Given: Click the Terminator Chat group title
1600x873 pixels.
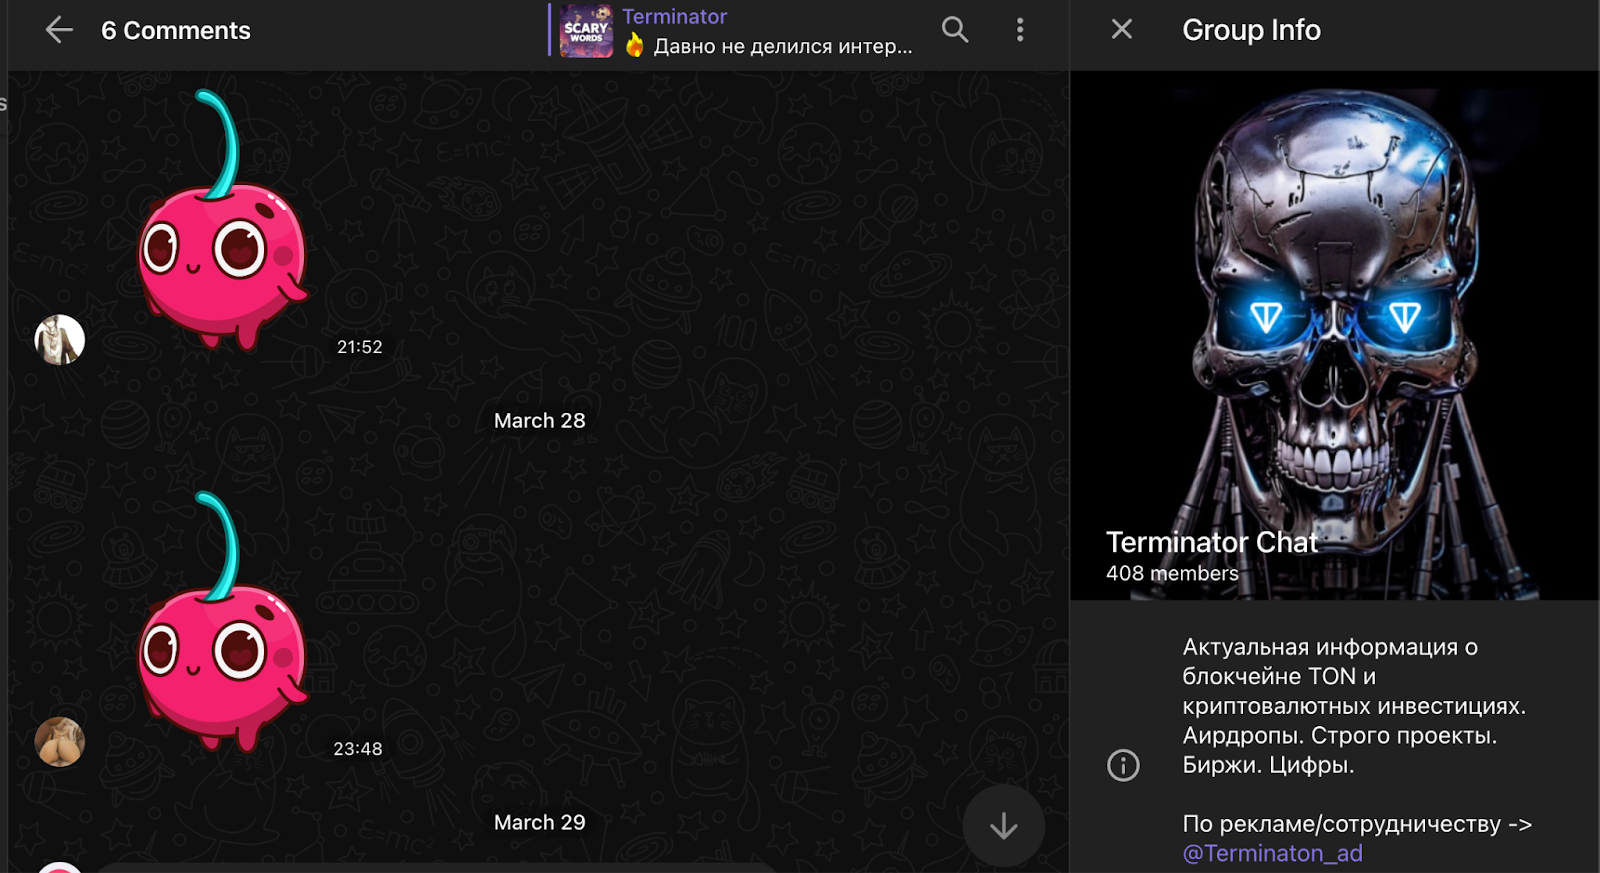Looking at the screenshot, I should [x=1212, y=542].
